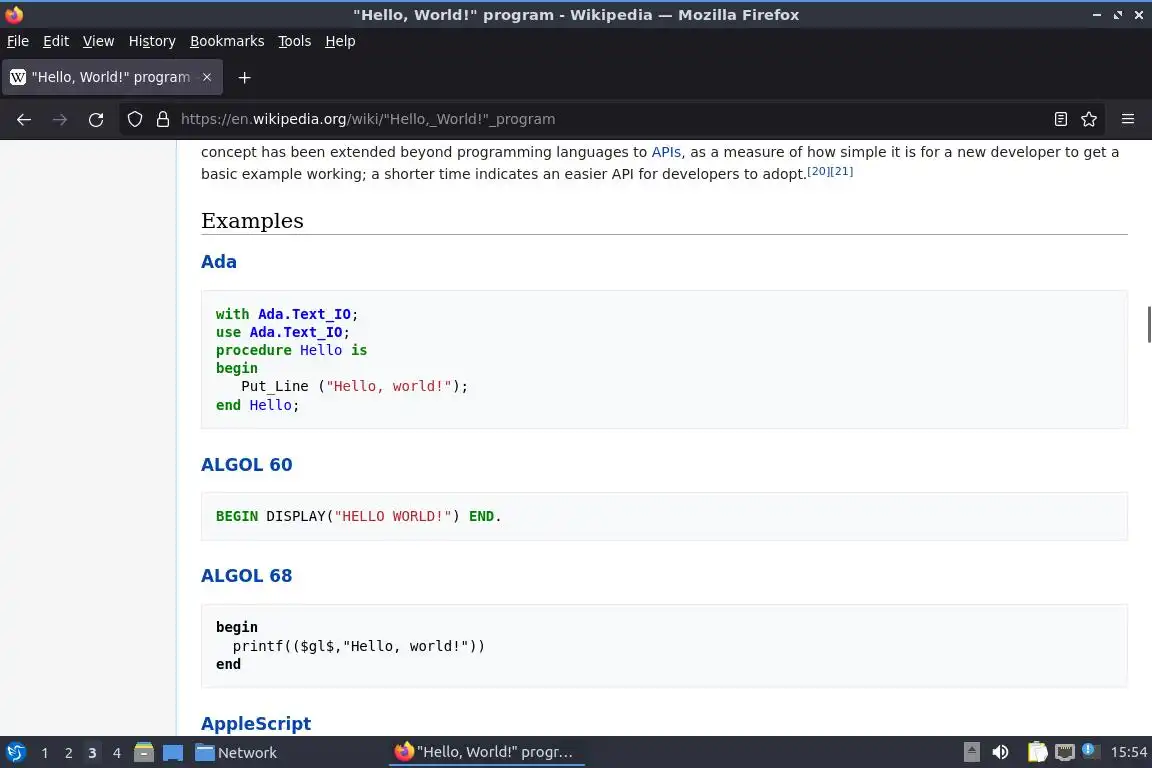Close the "Hello, World!" program tab
1152x768 pixels.
tap(207, 77)
